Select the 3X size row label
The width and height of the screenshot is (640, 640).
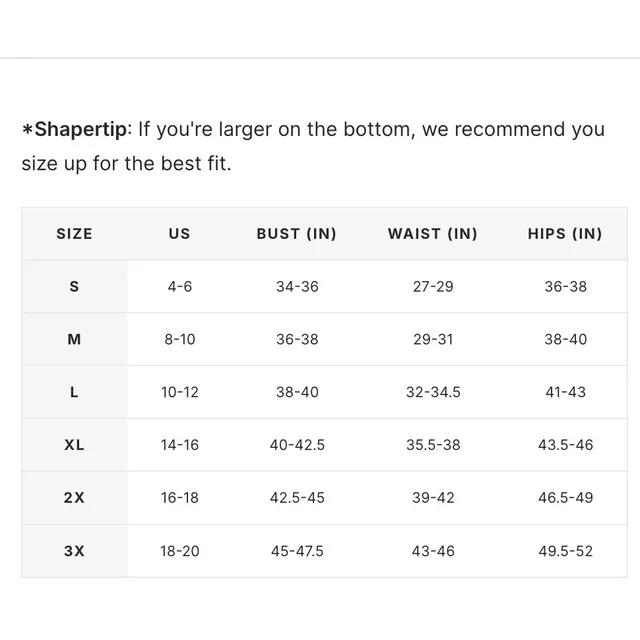point(74,551)
